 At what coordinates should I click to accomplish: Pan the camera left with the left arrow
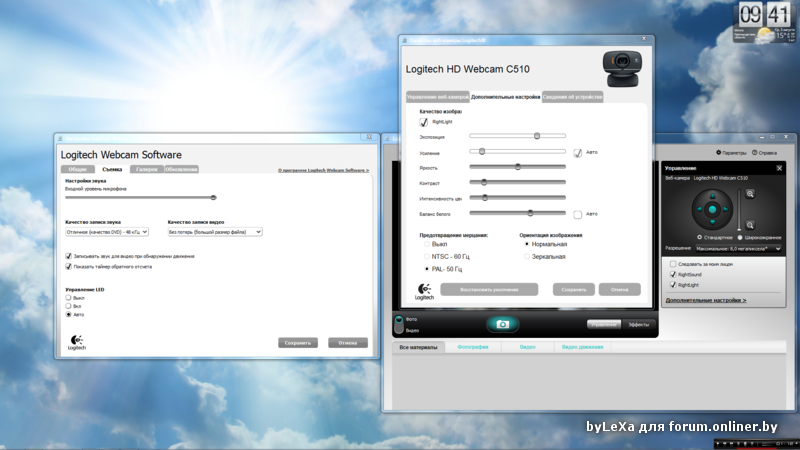[699, 209]
